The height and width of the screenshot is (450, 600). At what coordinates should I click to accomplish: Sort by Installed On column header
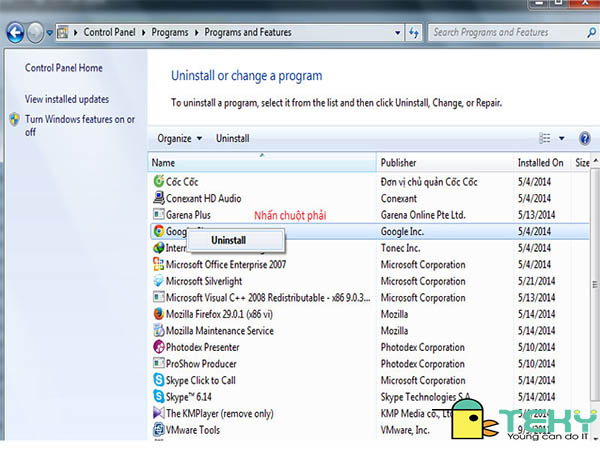coord(542,163)
